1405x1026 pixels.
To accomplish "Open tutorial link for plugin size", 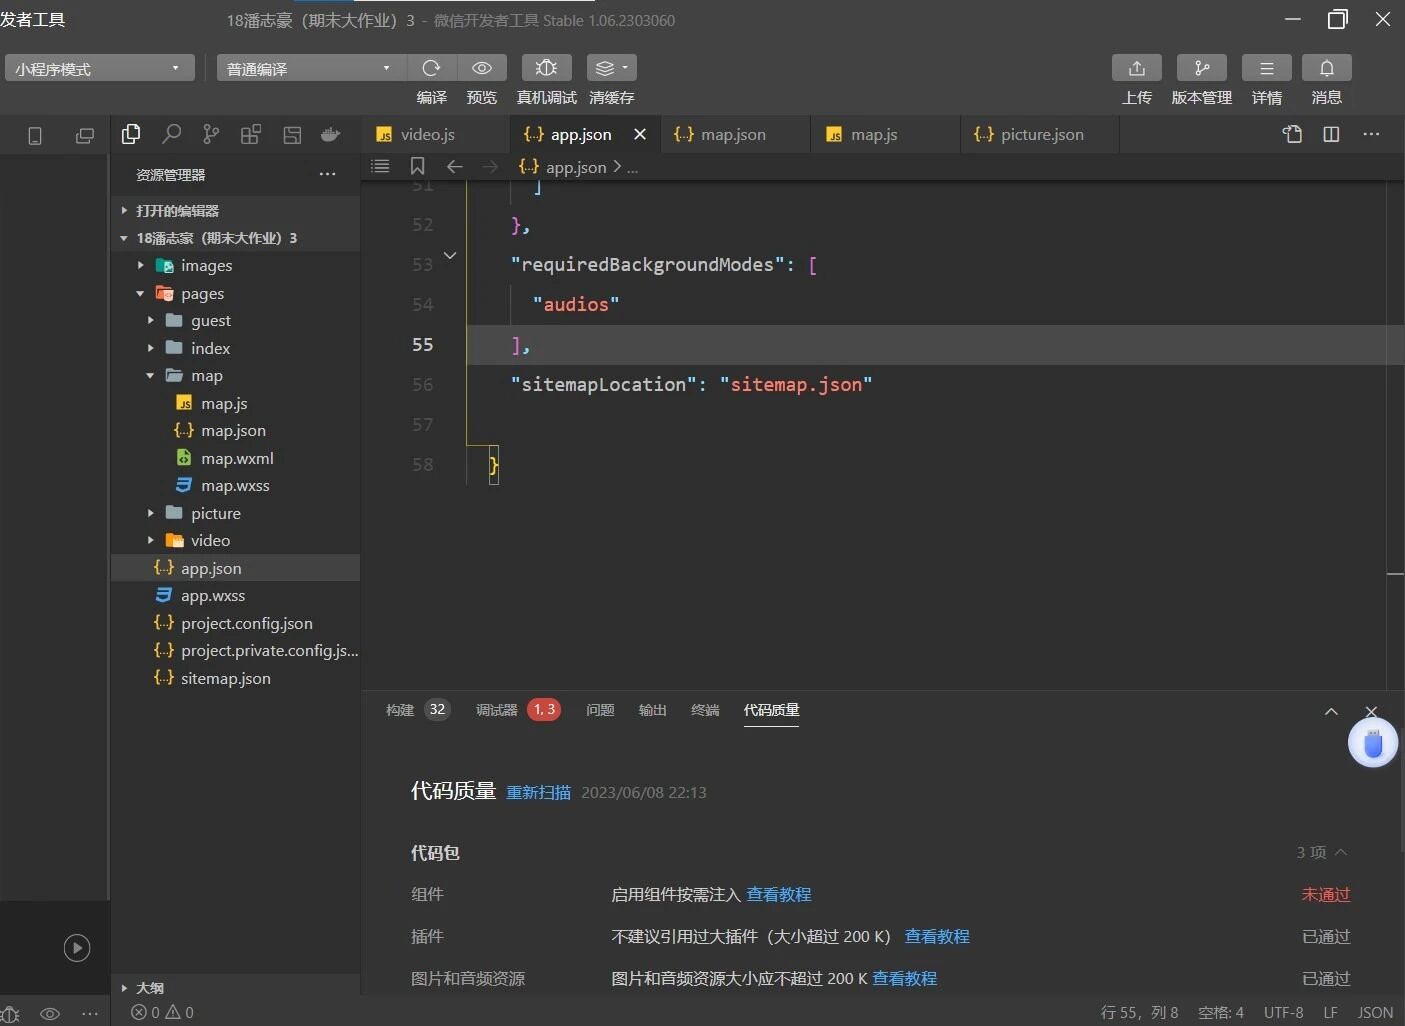I will click(937, 937).
